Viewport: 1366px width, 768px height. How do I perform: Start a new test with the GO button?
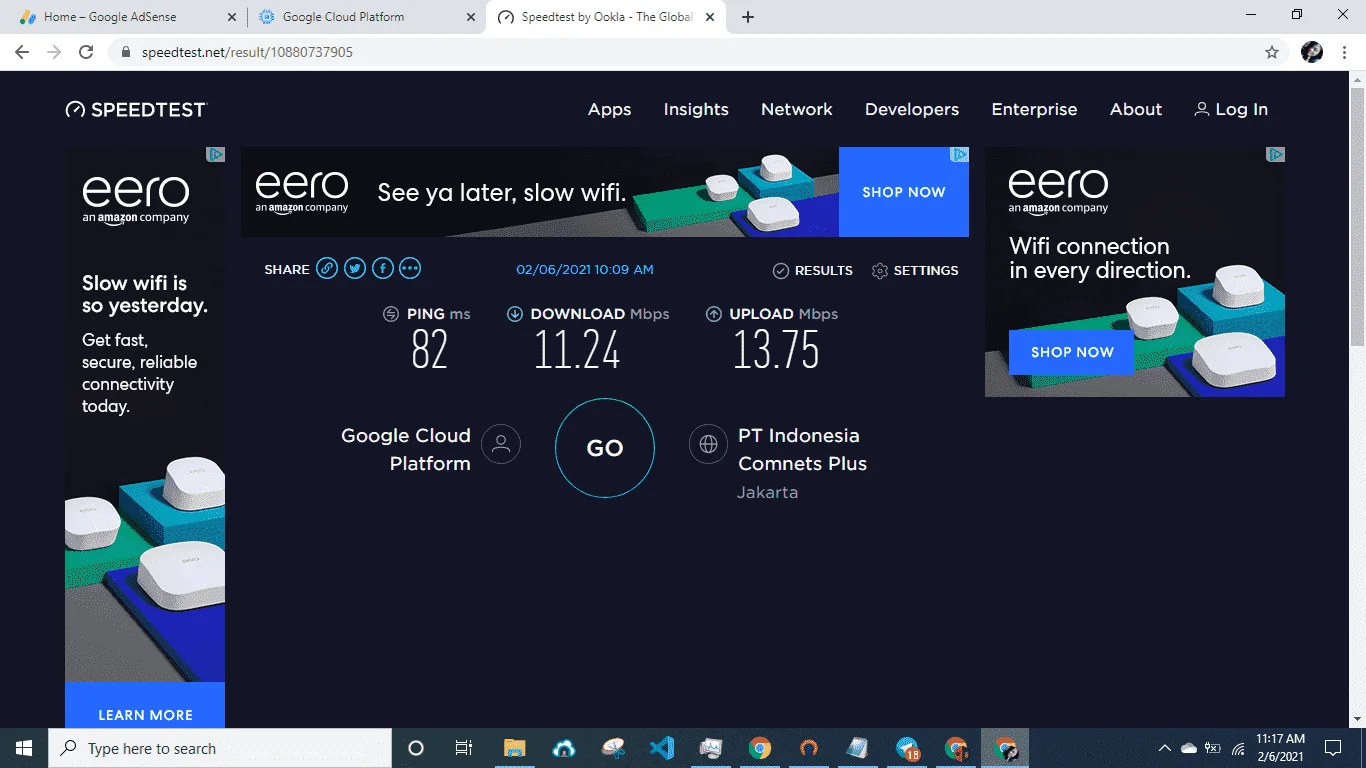tap(605, 448)
